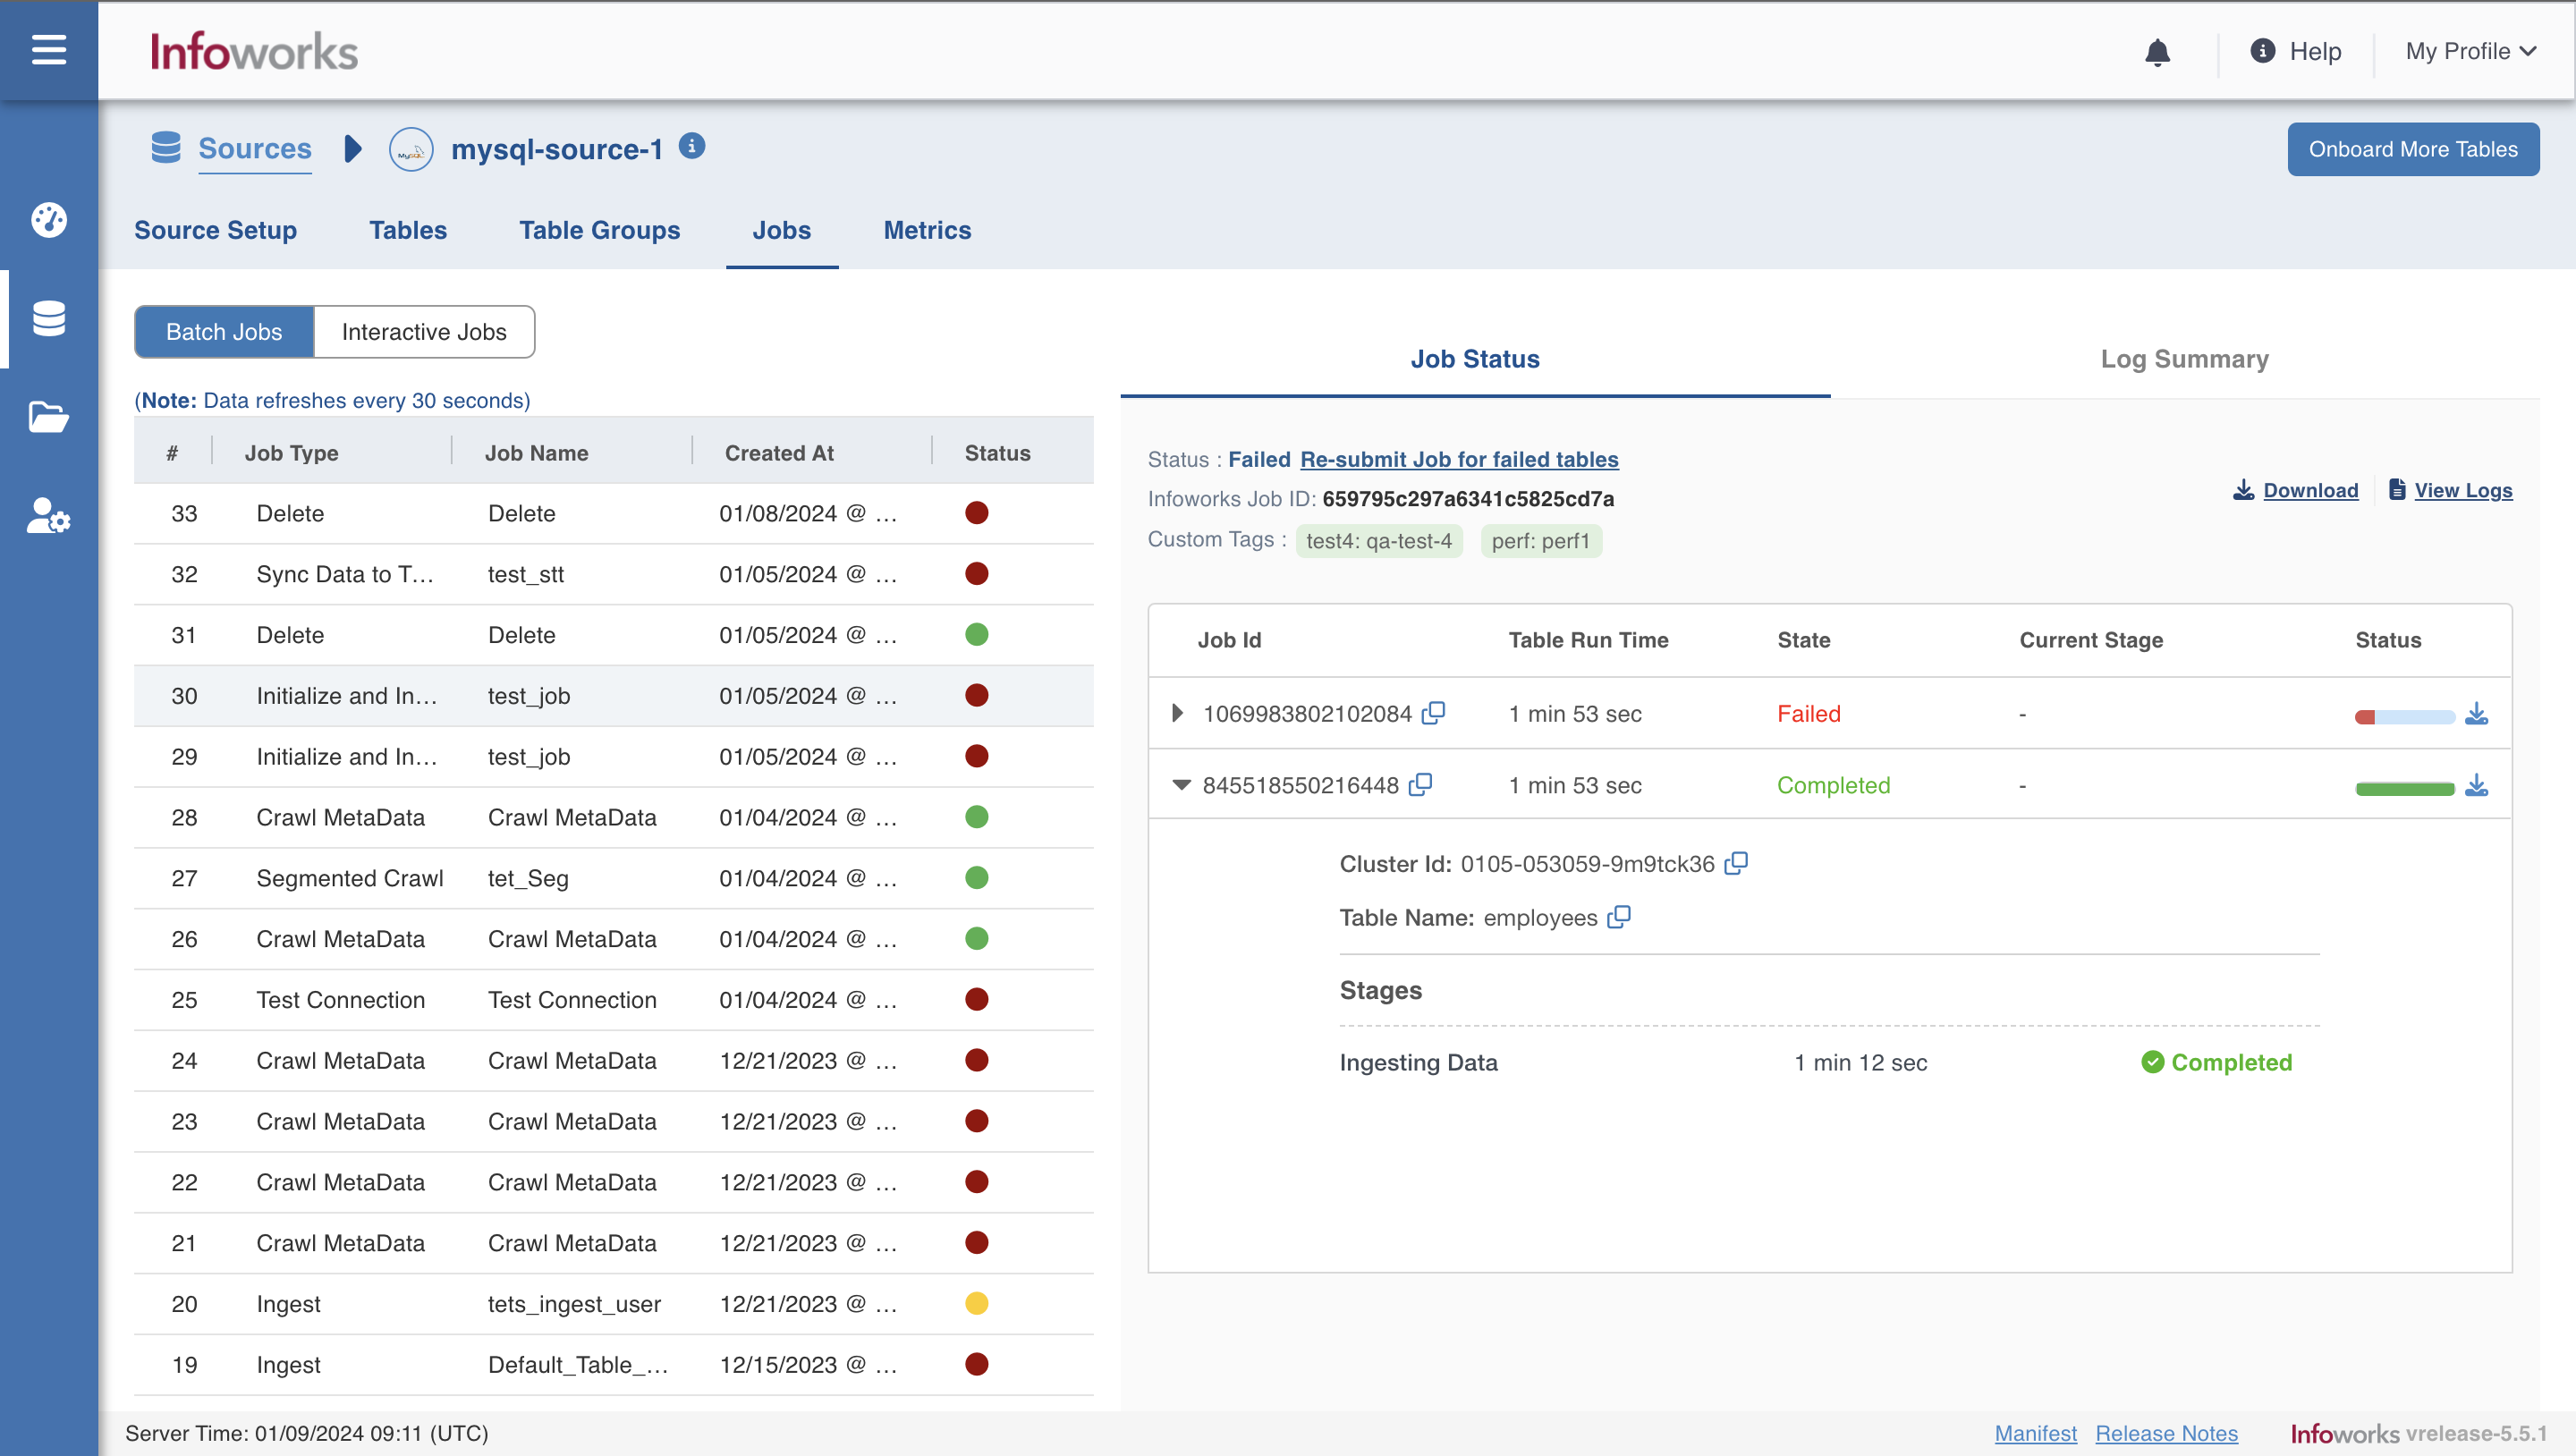Download logs for the Failed job row
Screen dimensions: 2576x1456
(2476, 713)
